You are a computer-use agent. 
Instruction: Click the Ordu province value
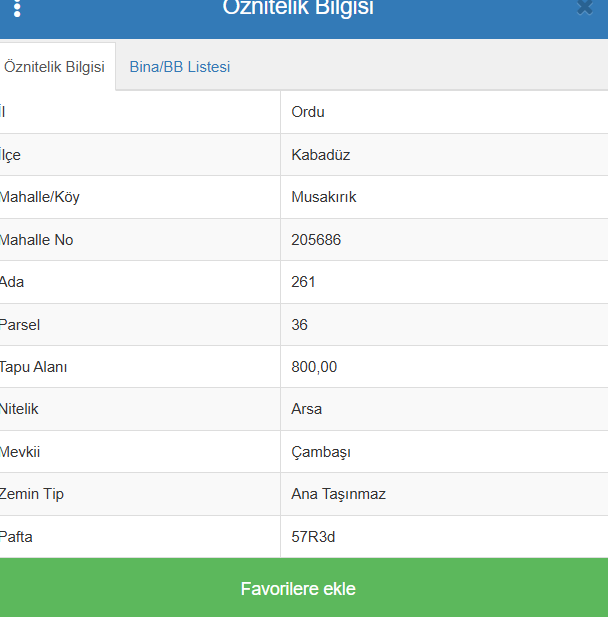(308, 112)
